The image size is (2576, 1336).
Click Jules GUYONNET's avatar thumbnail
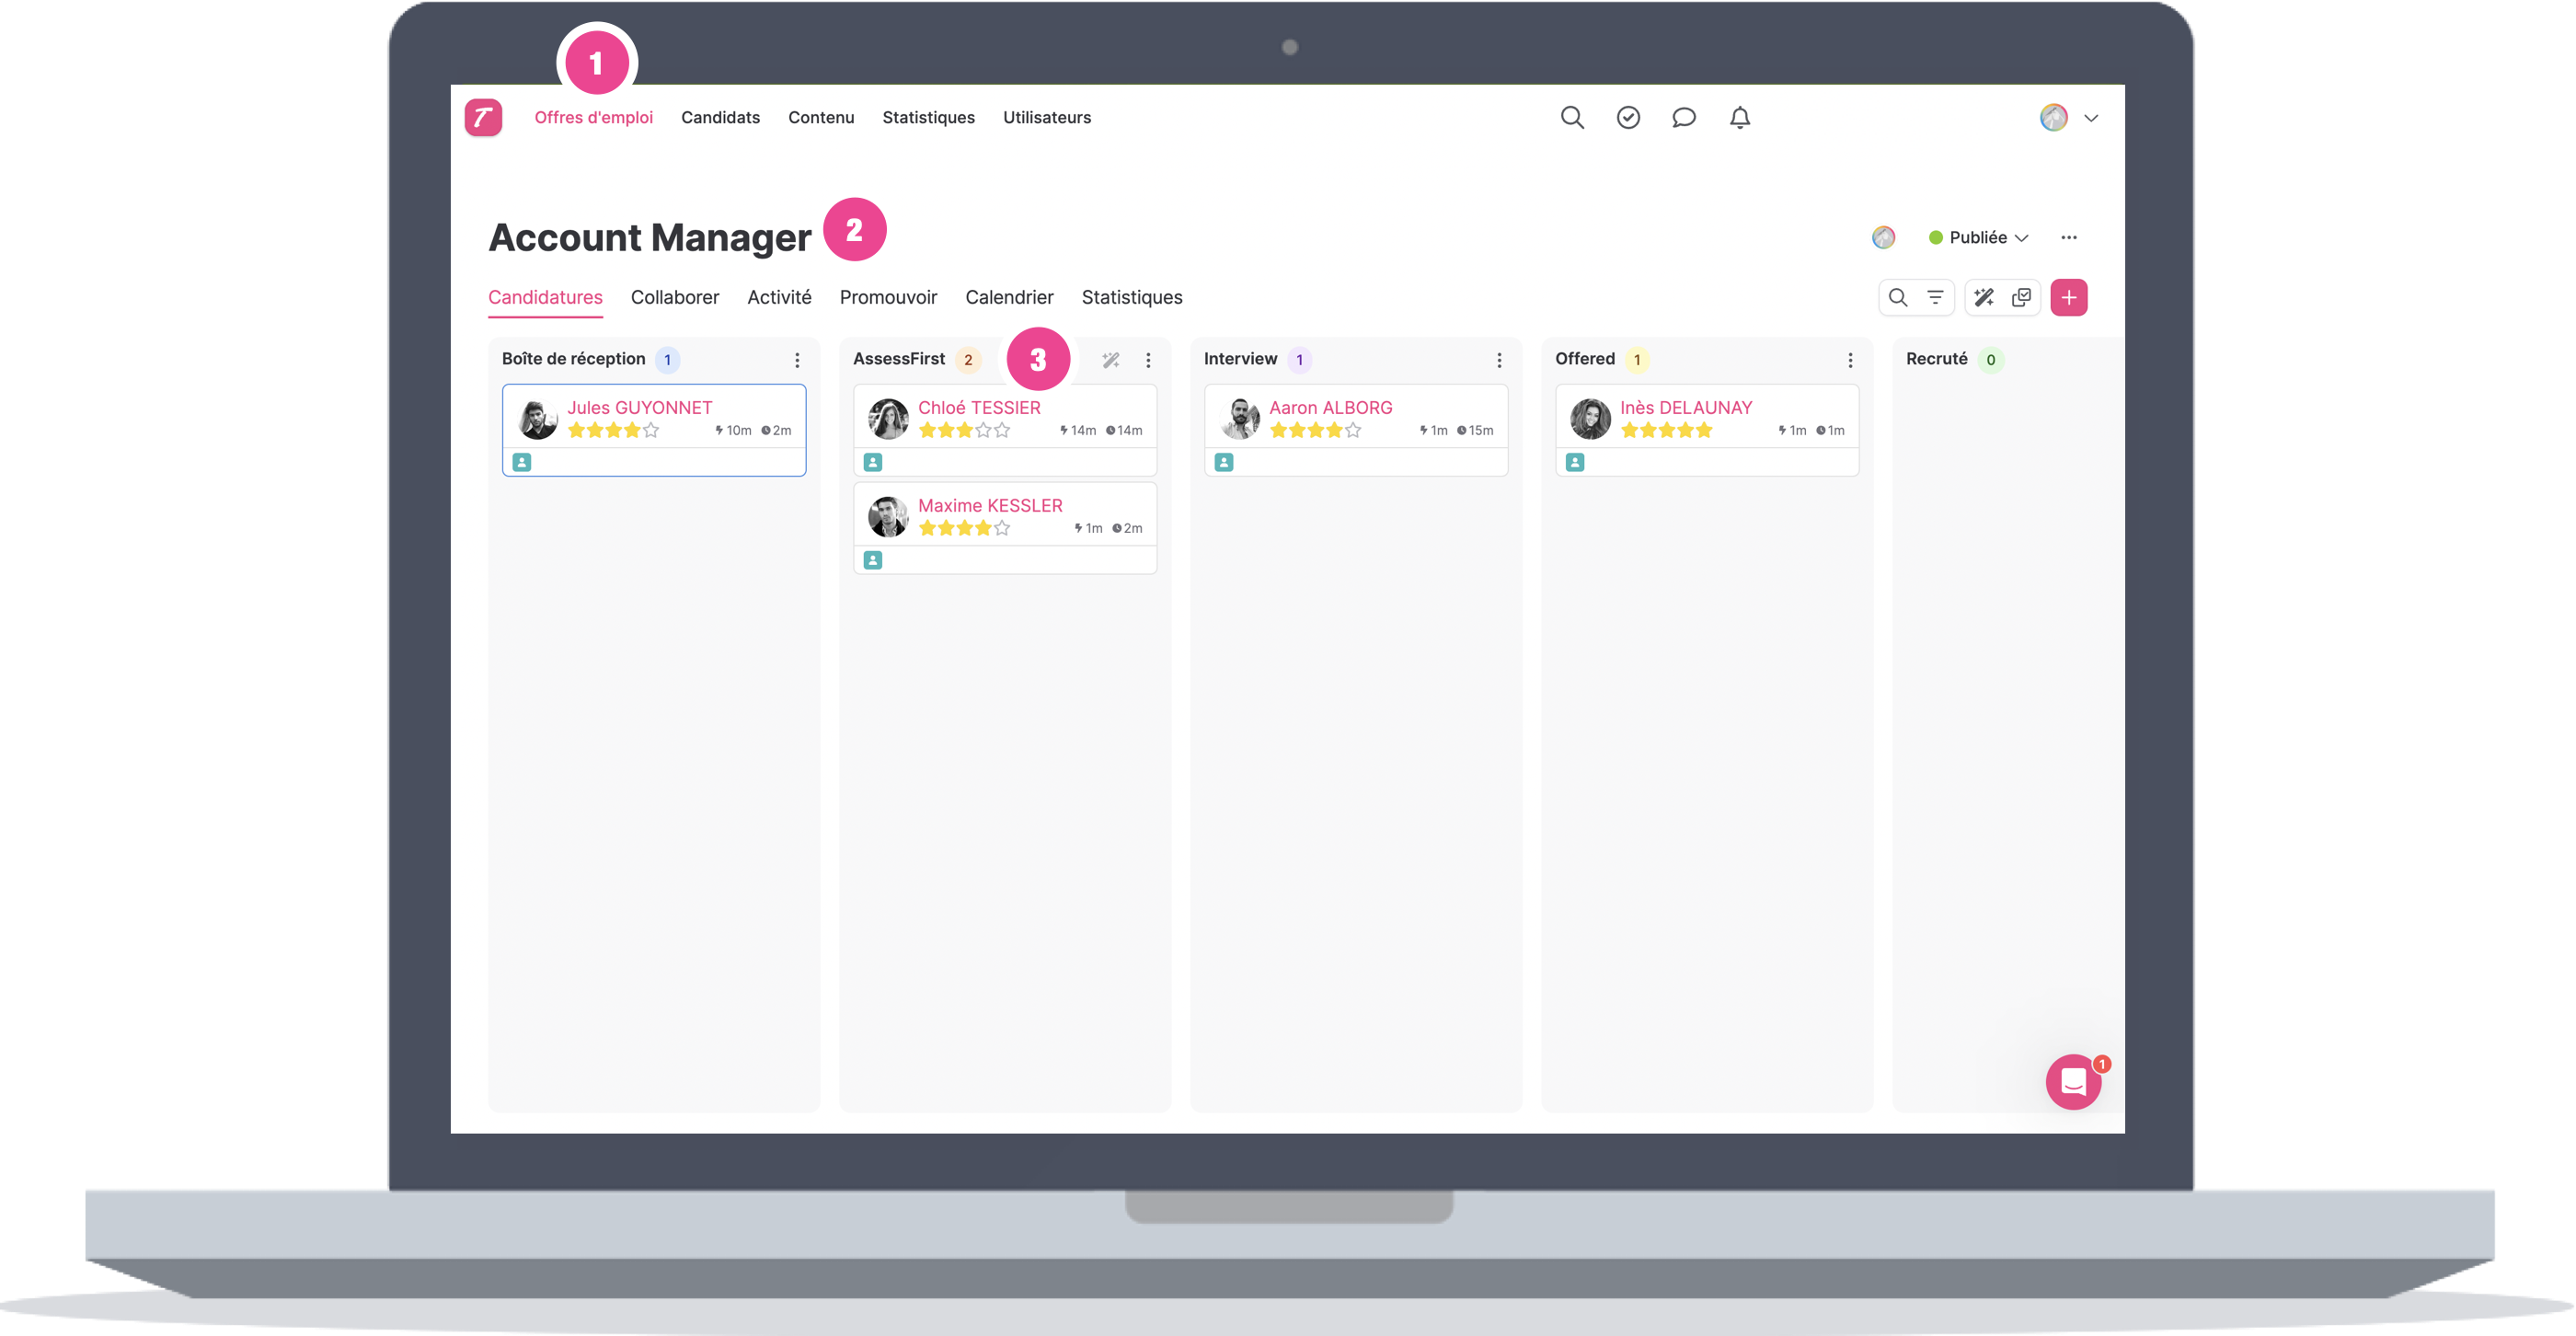point(538,419)
